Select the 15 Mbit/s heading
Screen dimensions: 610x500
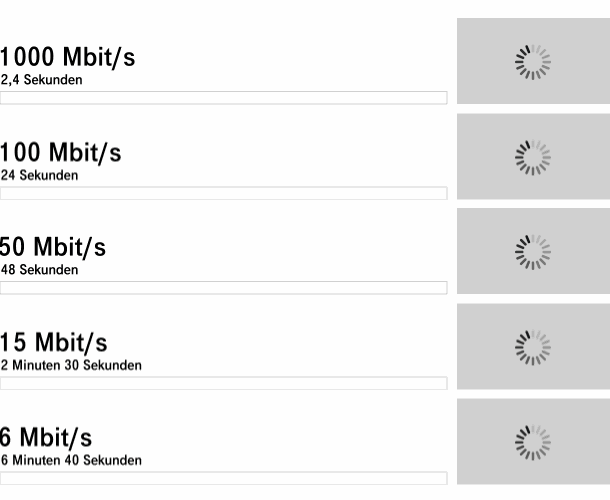(x=54, y=342)
